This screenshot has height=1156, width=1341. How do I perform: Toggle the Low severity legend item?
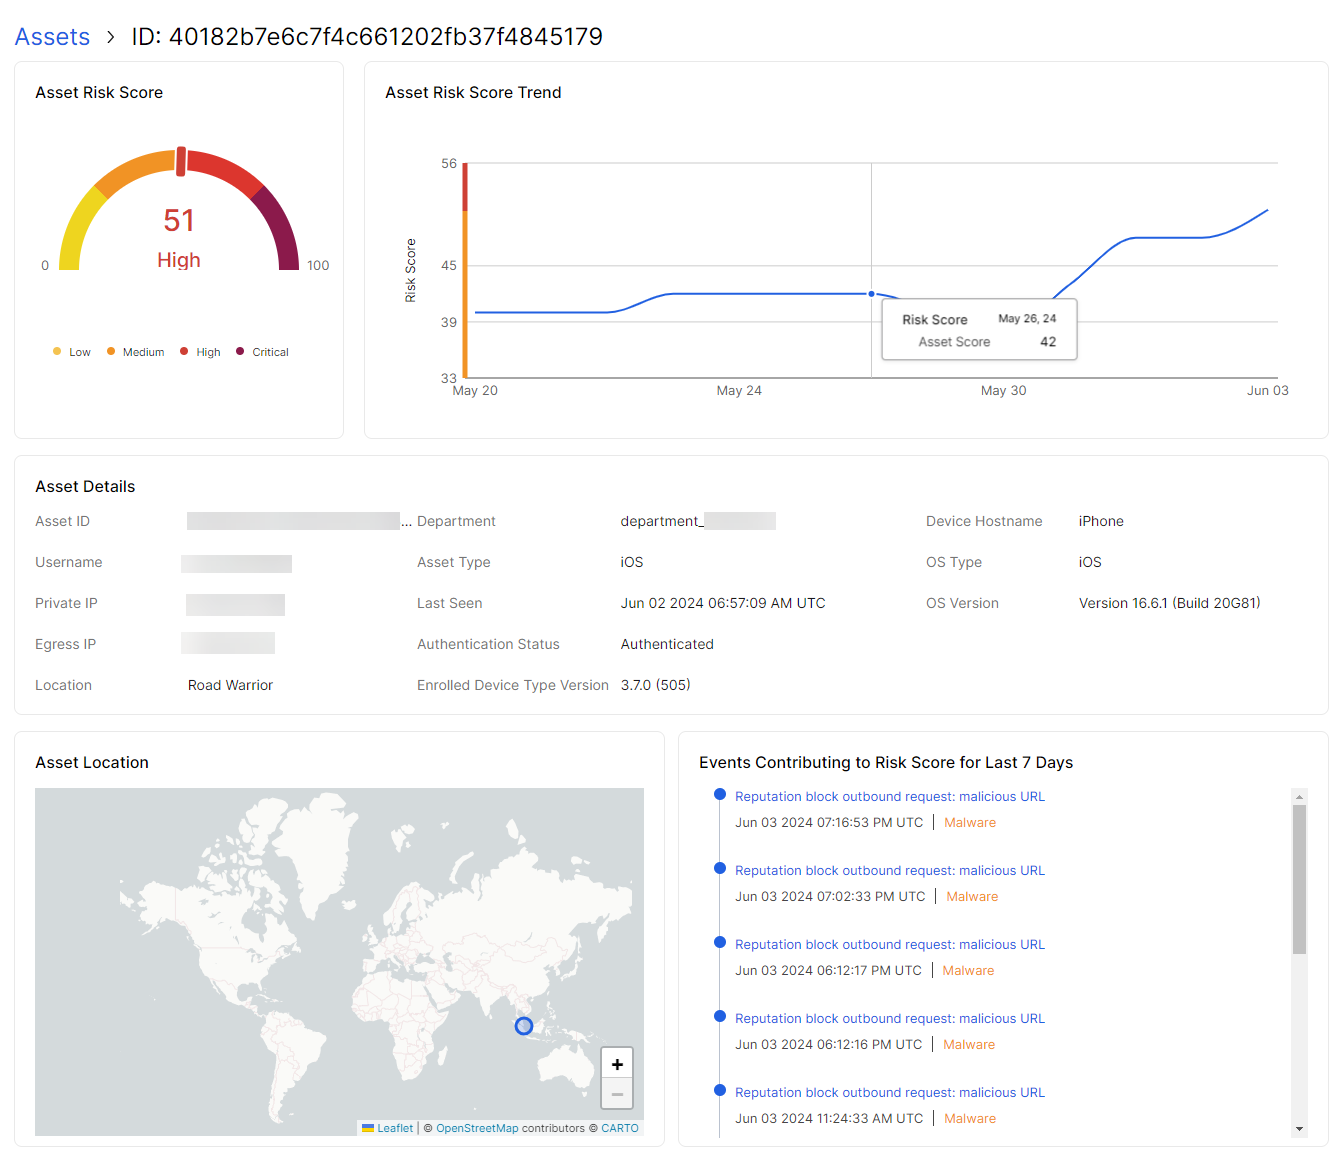coord(71,351)
